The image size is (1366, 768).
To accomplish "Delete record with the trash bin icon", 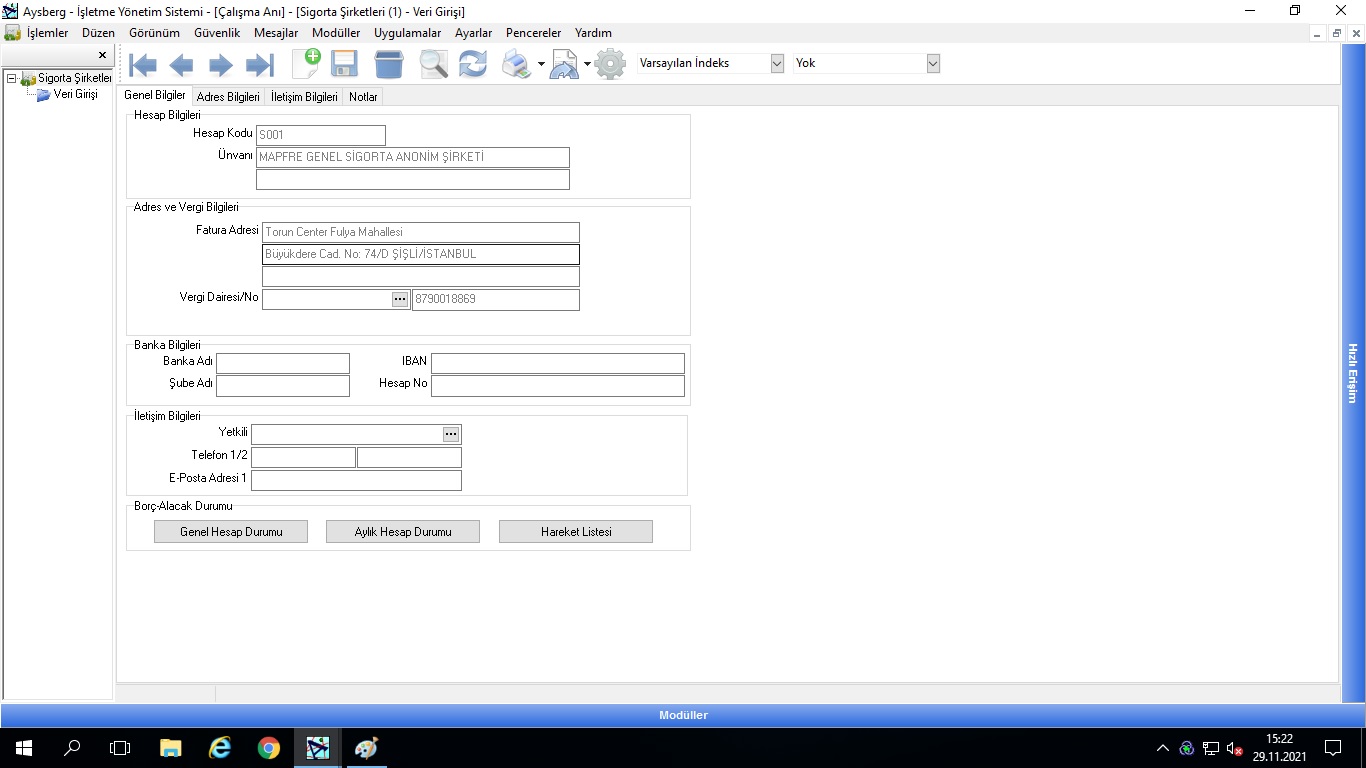I will point(389,64).
